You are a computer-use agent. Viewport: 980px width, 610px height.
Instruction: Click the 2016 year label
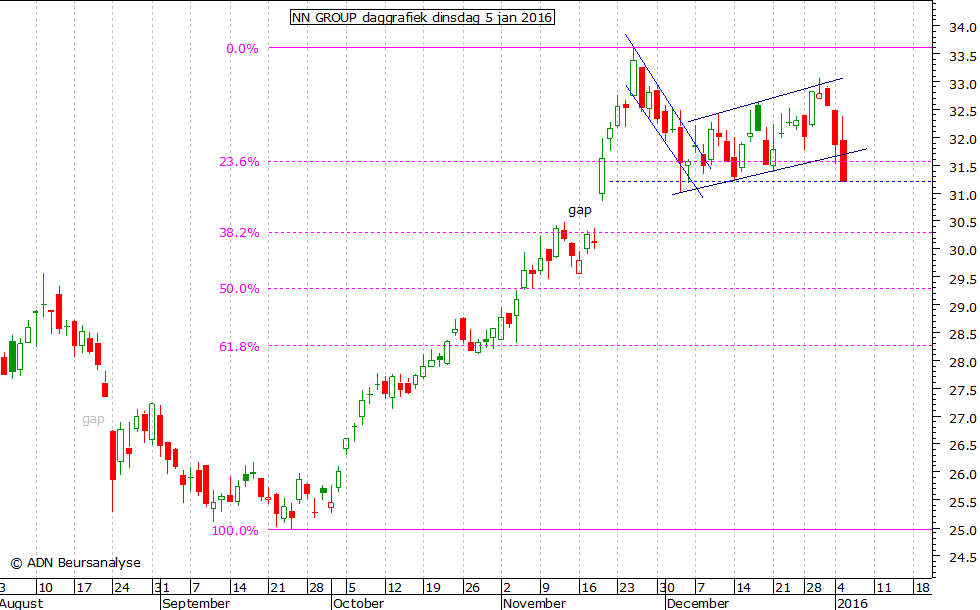click(x=852, y=603)
